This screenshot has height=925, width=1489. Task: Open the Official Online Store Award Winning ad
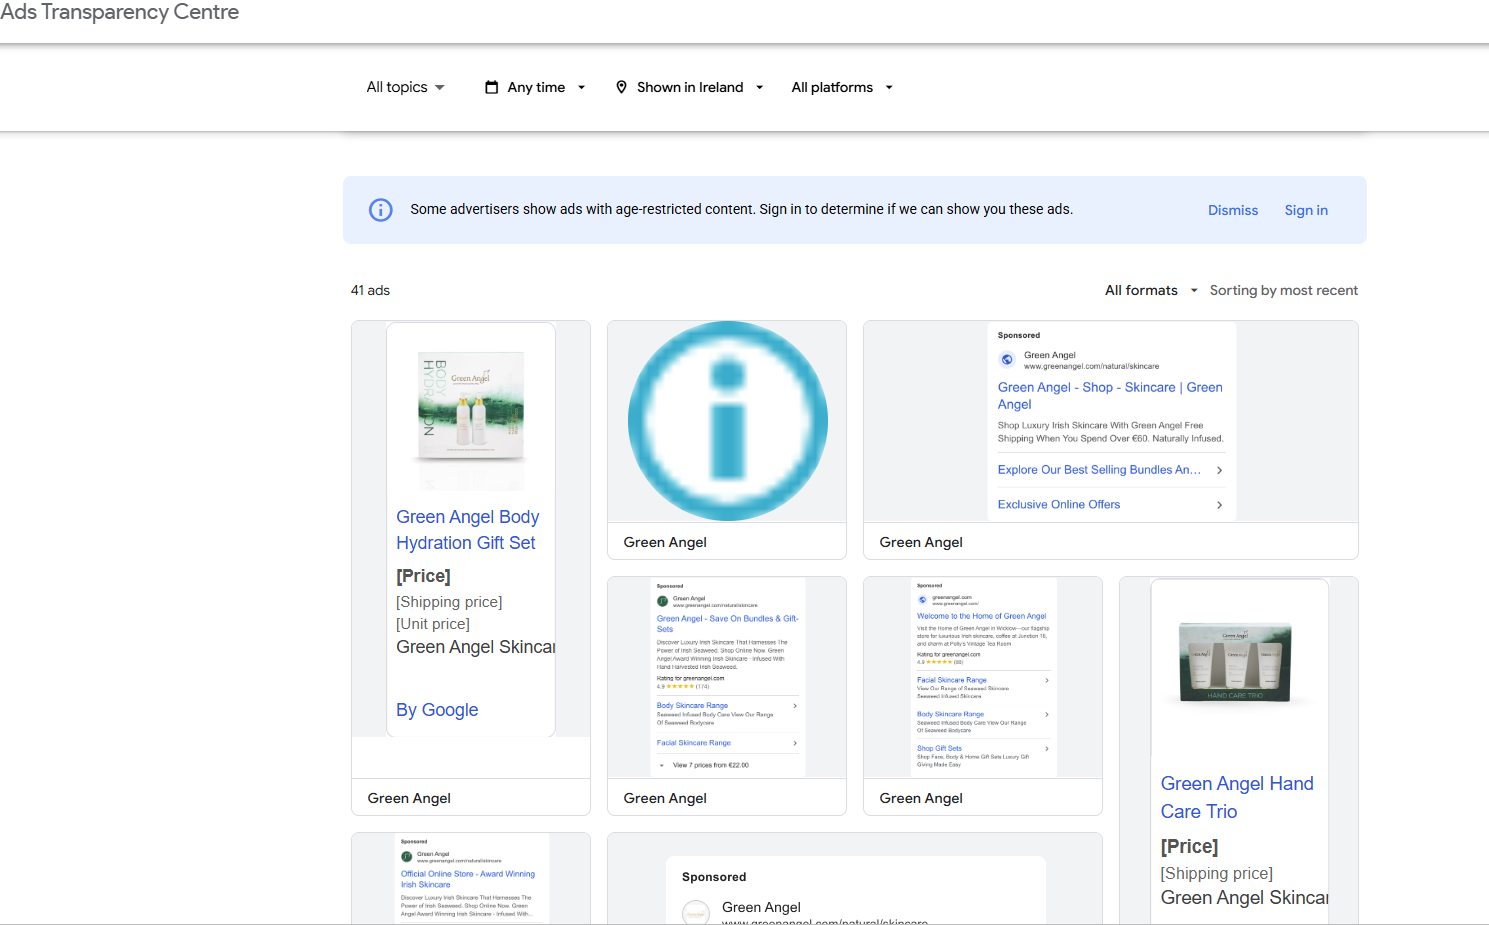tap(471, 878)
